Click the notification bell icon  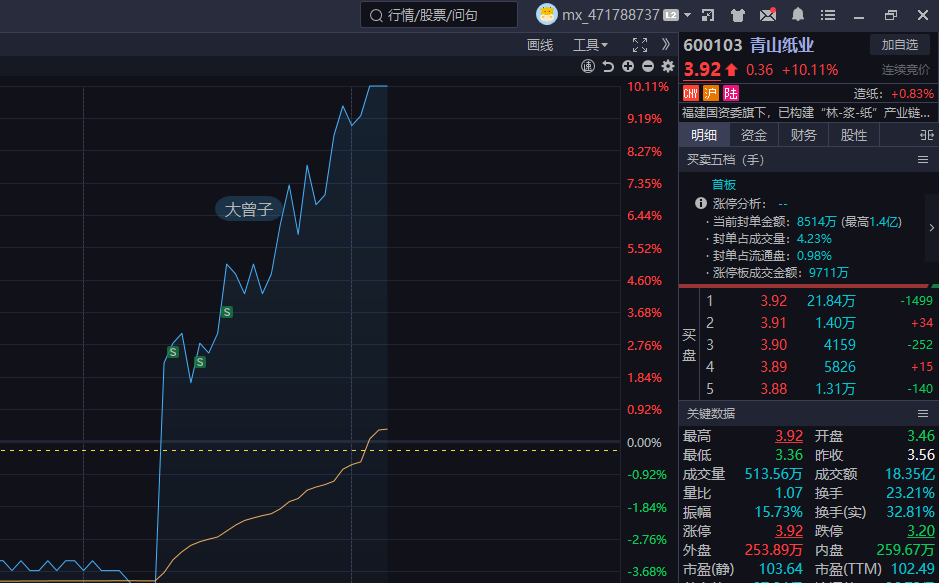[798, 15]
